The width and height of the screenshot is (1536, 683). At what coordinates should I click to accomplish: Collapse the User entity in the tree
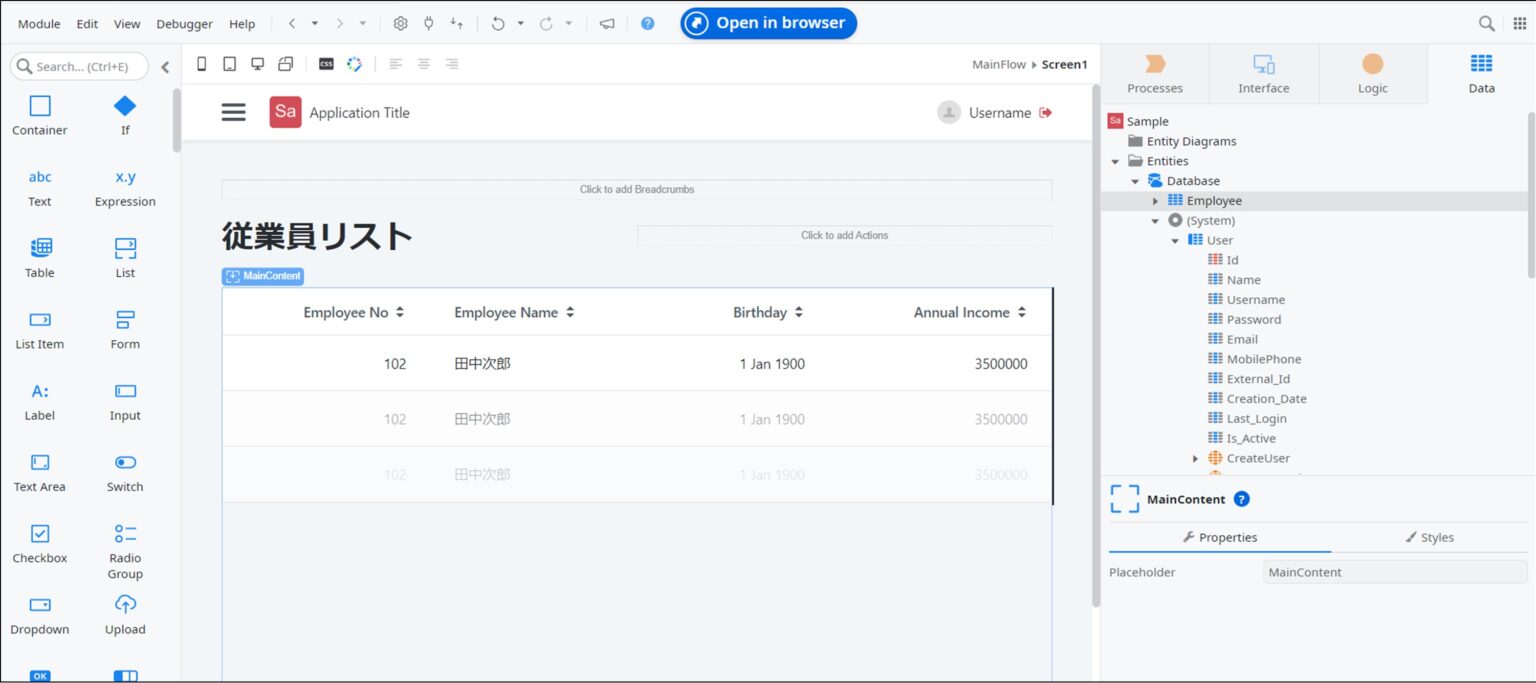tap(1177, 240)
